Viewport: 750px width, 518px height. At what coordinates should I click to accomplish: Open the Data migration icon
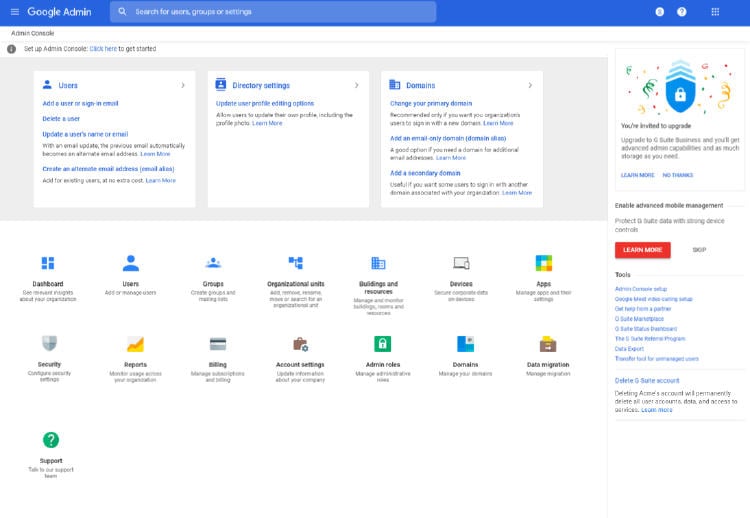547,344
